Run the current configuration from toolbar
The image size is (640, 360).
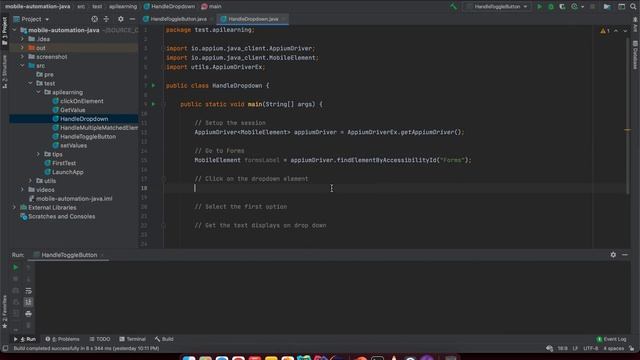click(x=540, y=7)
